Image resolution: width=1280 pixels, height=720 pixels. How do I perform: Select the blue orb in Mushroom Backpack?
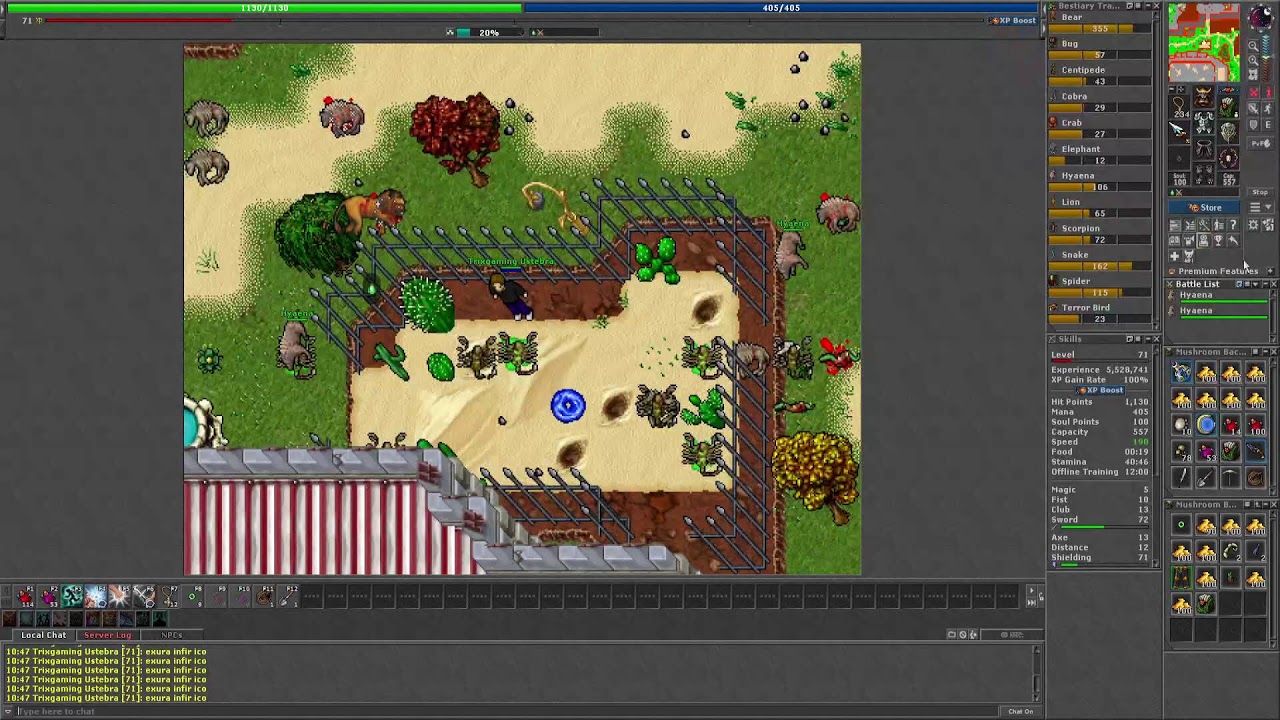tap(1206, 424)
